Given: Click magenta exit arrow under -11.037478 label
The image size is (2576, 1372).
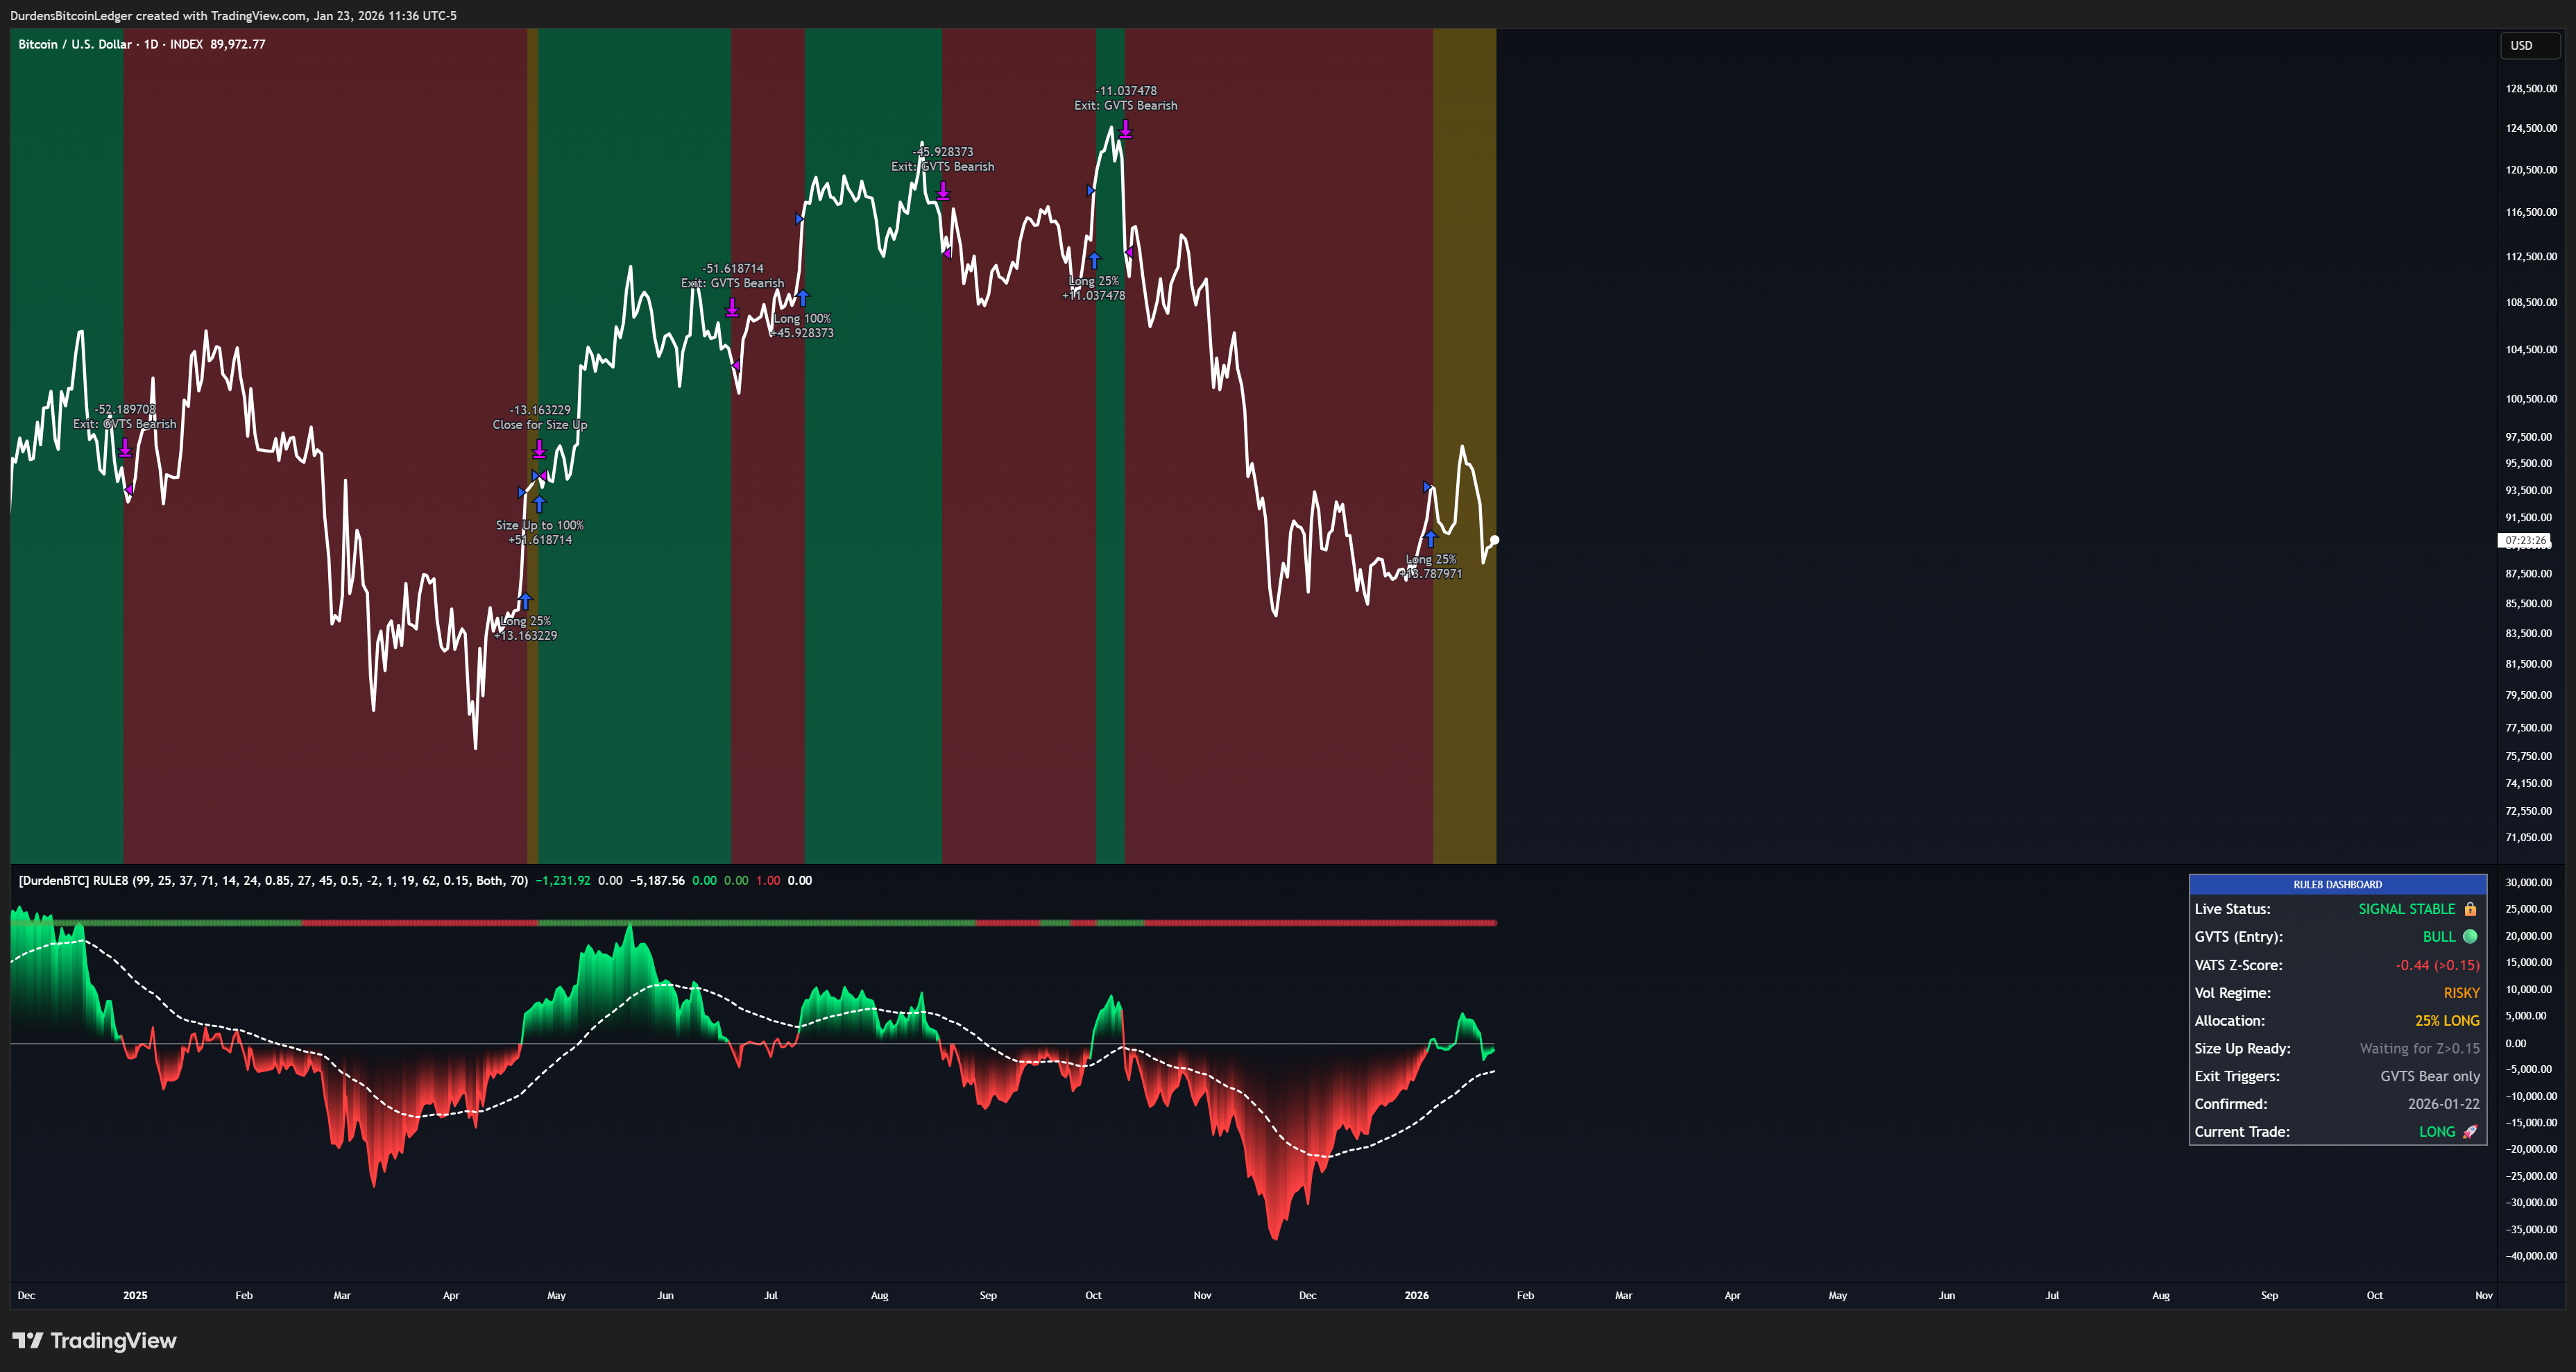Looking at the screenshot, I should (x=1125, y=129).
